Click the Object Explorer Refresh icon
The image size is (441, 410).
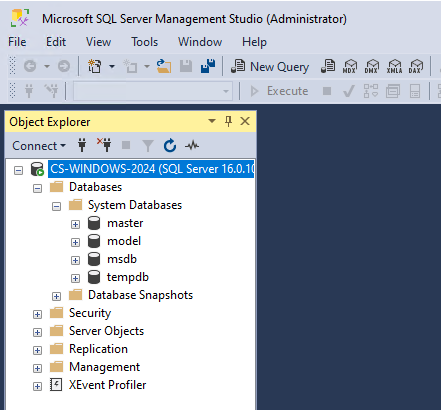pos(170,145)
